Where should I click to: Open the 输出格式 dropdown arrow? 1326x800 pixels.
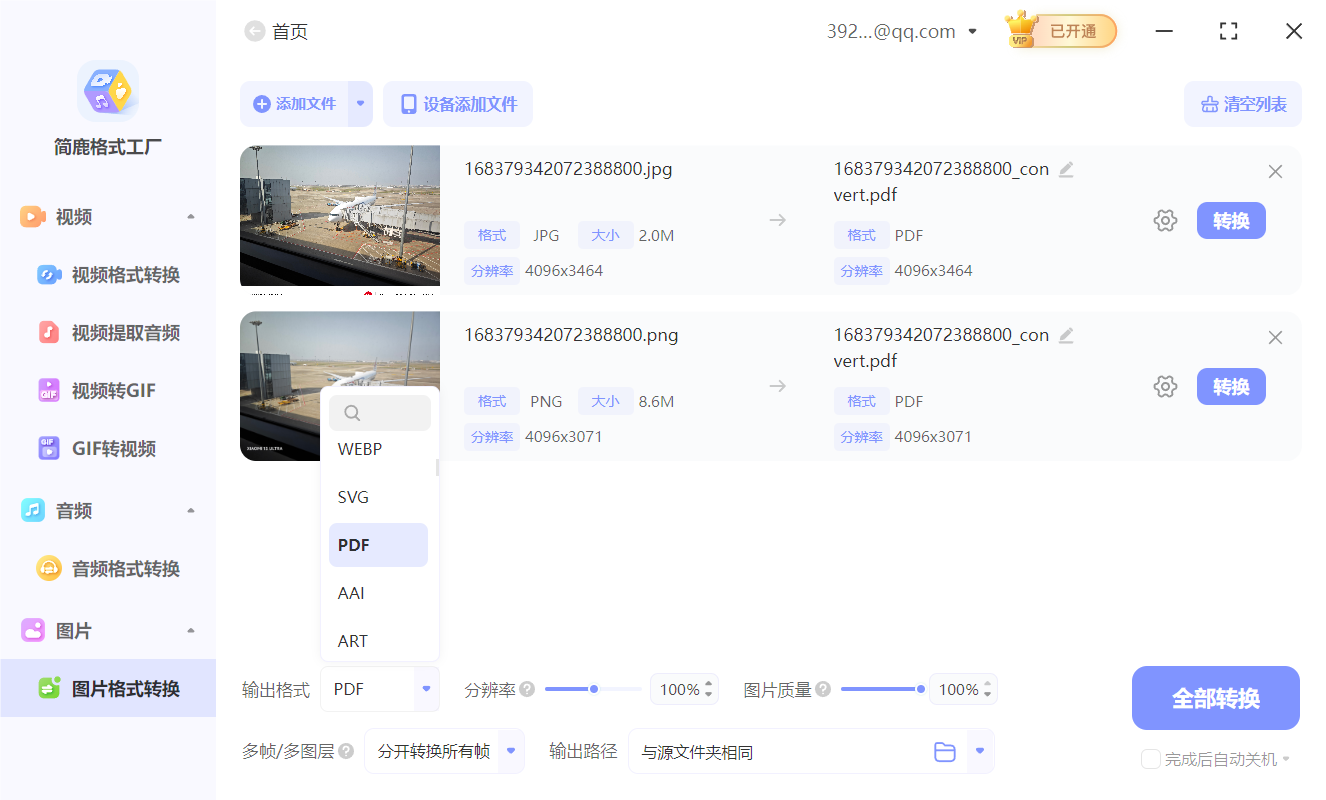click(427, 689)
